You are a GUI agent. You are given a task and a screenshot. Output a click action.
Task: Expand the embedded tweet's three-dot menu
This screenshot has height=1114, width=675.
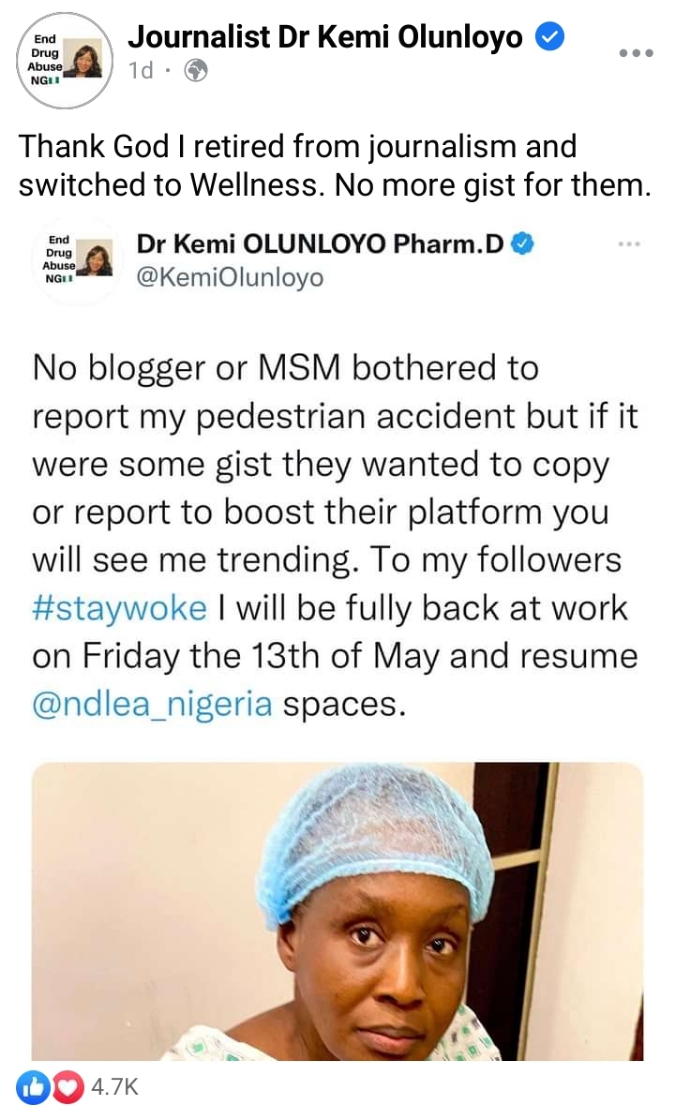pyautogui.click(x=629, y=244)
